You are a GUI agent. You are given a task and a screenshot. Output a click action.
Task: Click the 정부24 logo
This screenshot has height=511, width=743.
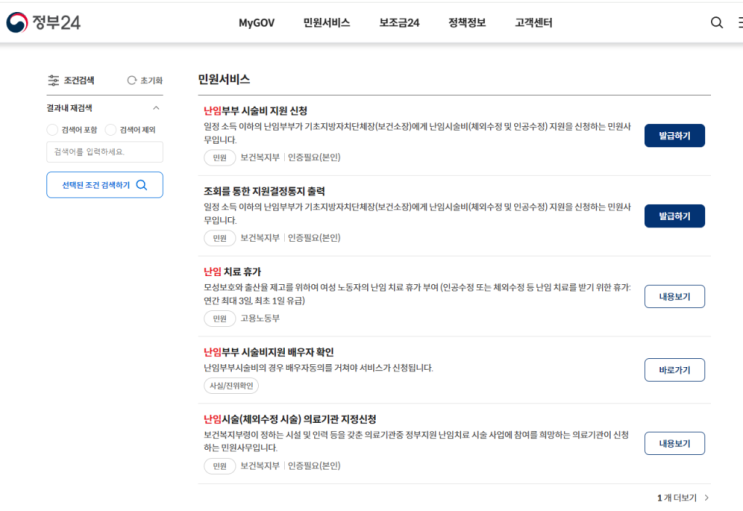pyautogui.click(x=44, y=22)
